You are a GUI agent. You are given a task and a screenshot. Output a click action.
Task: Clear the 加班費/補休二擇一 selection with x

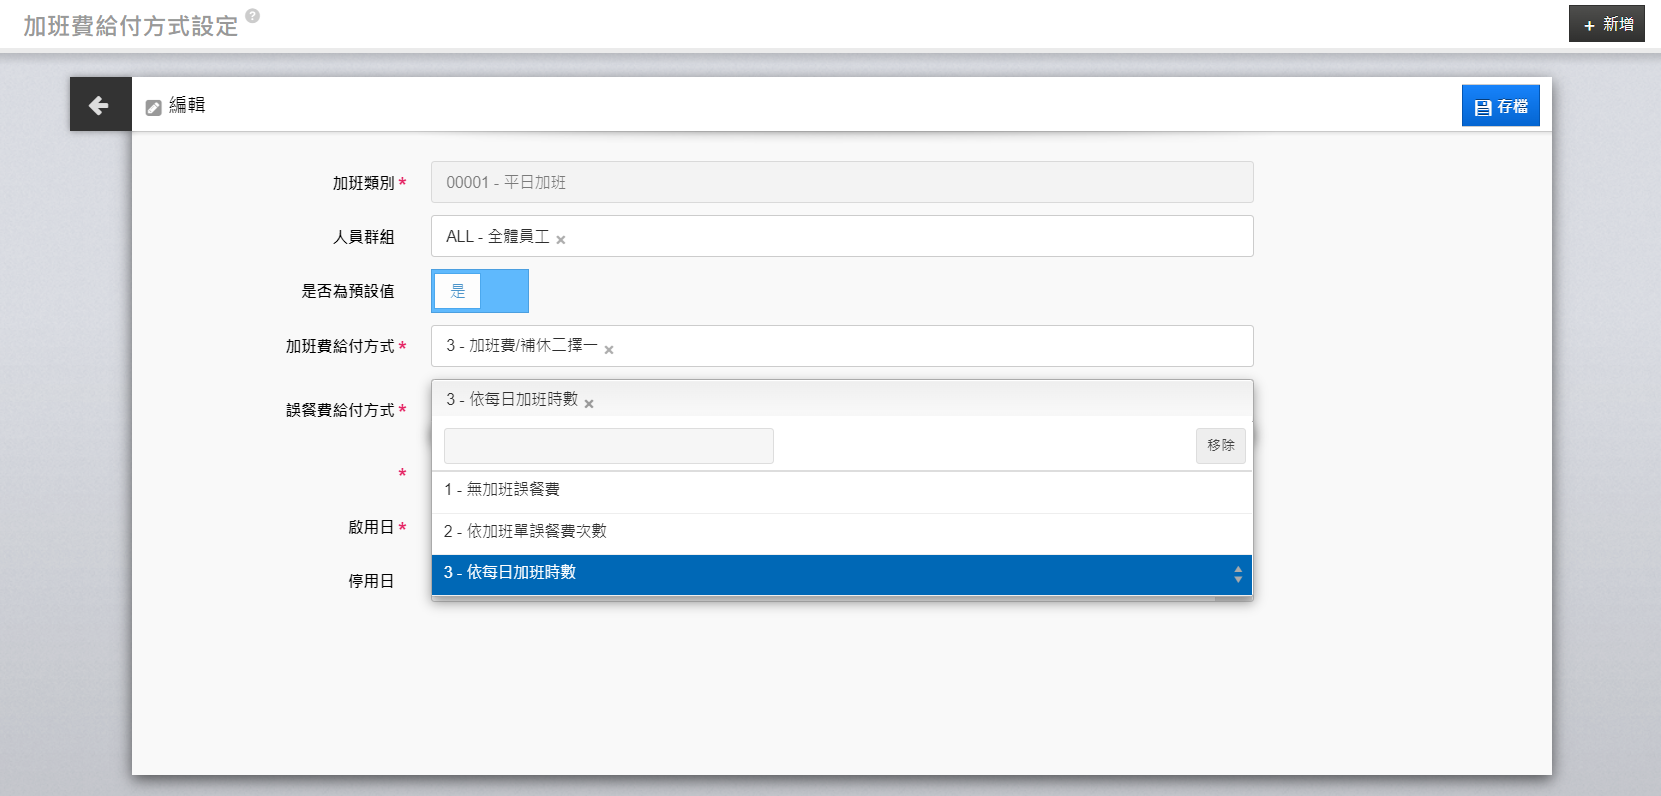[609, 350]
